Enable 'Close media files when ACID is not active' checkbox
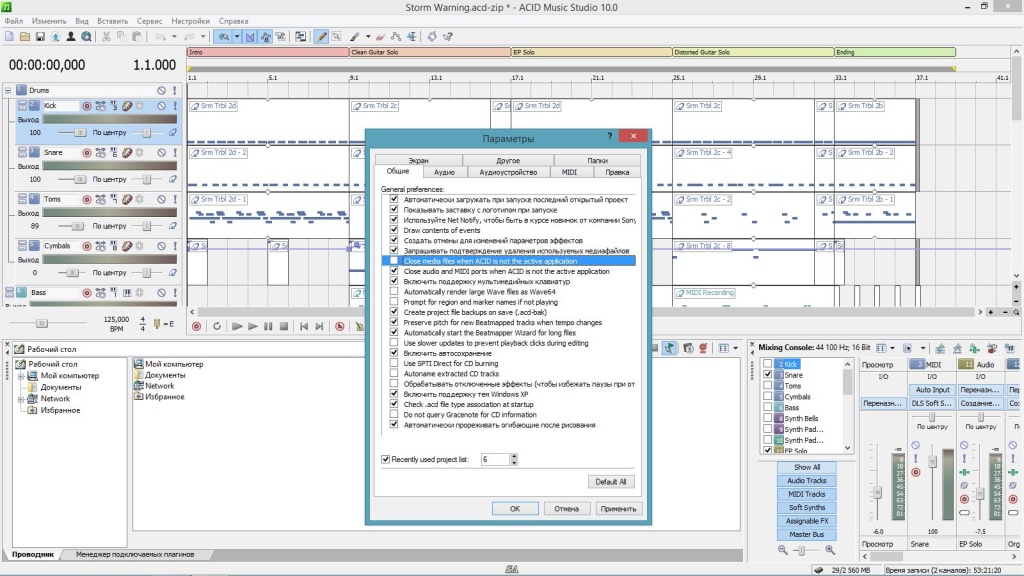 394,261
